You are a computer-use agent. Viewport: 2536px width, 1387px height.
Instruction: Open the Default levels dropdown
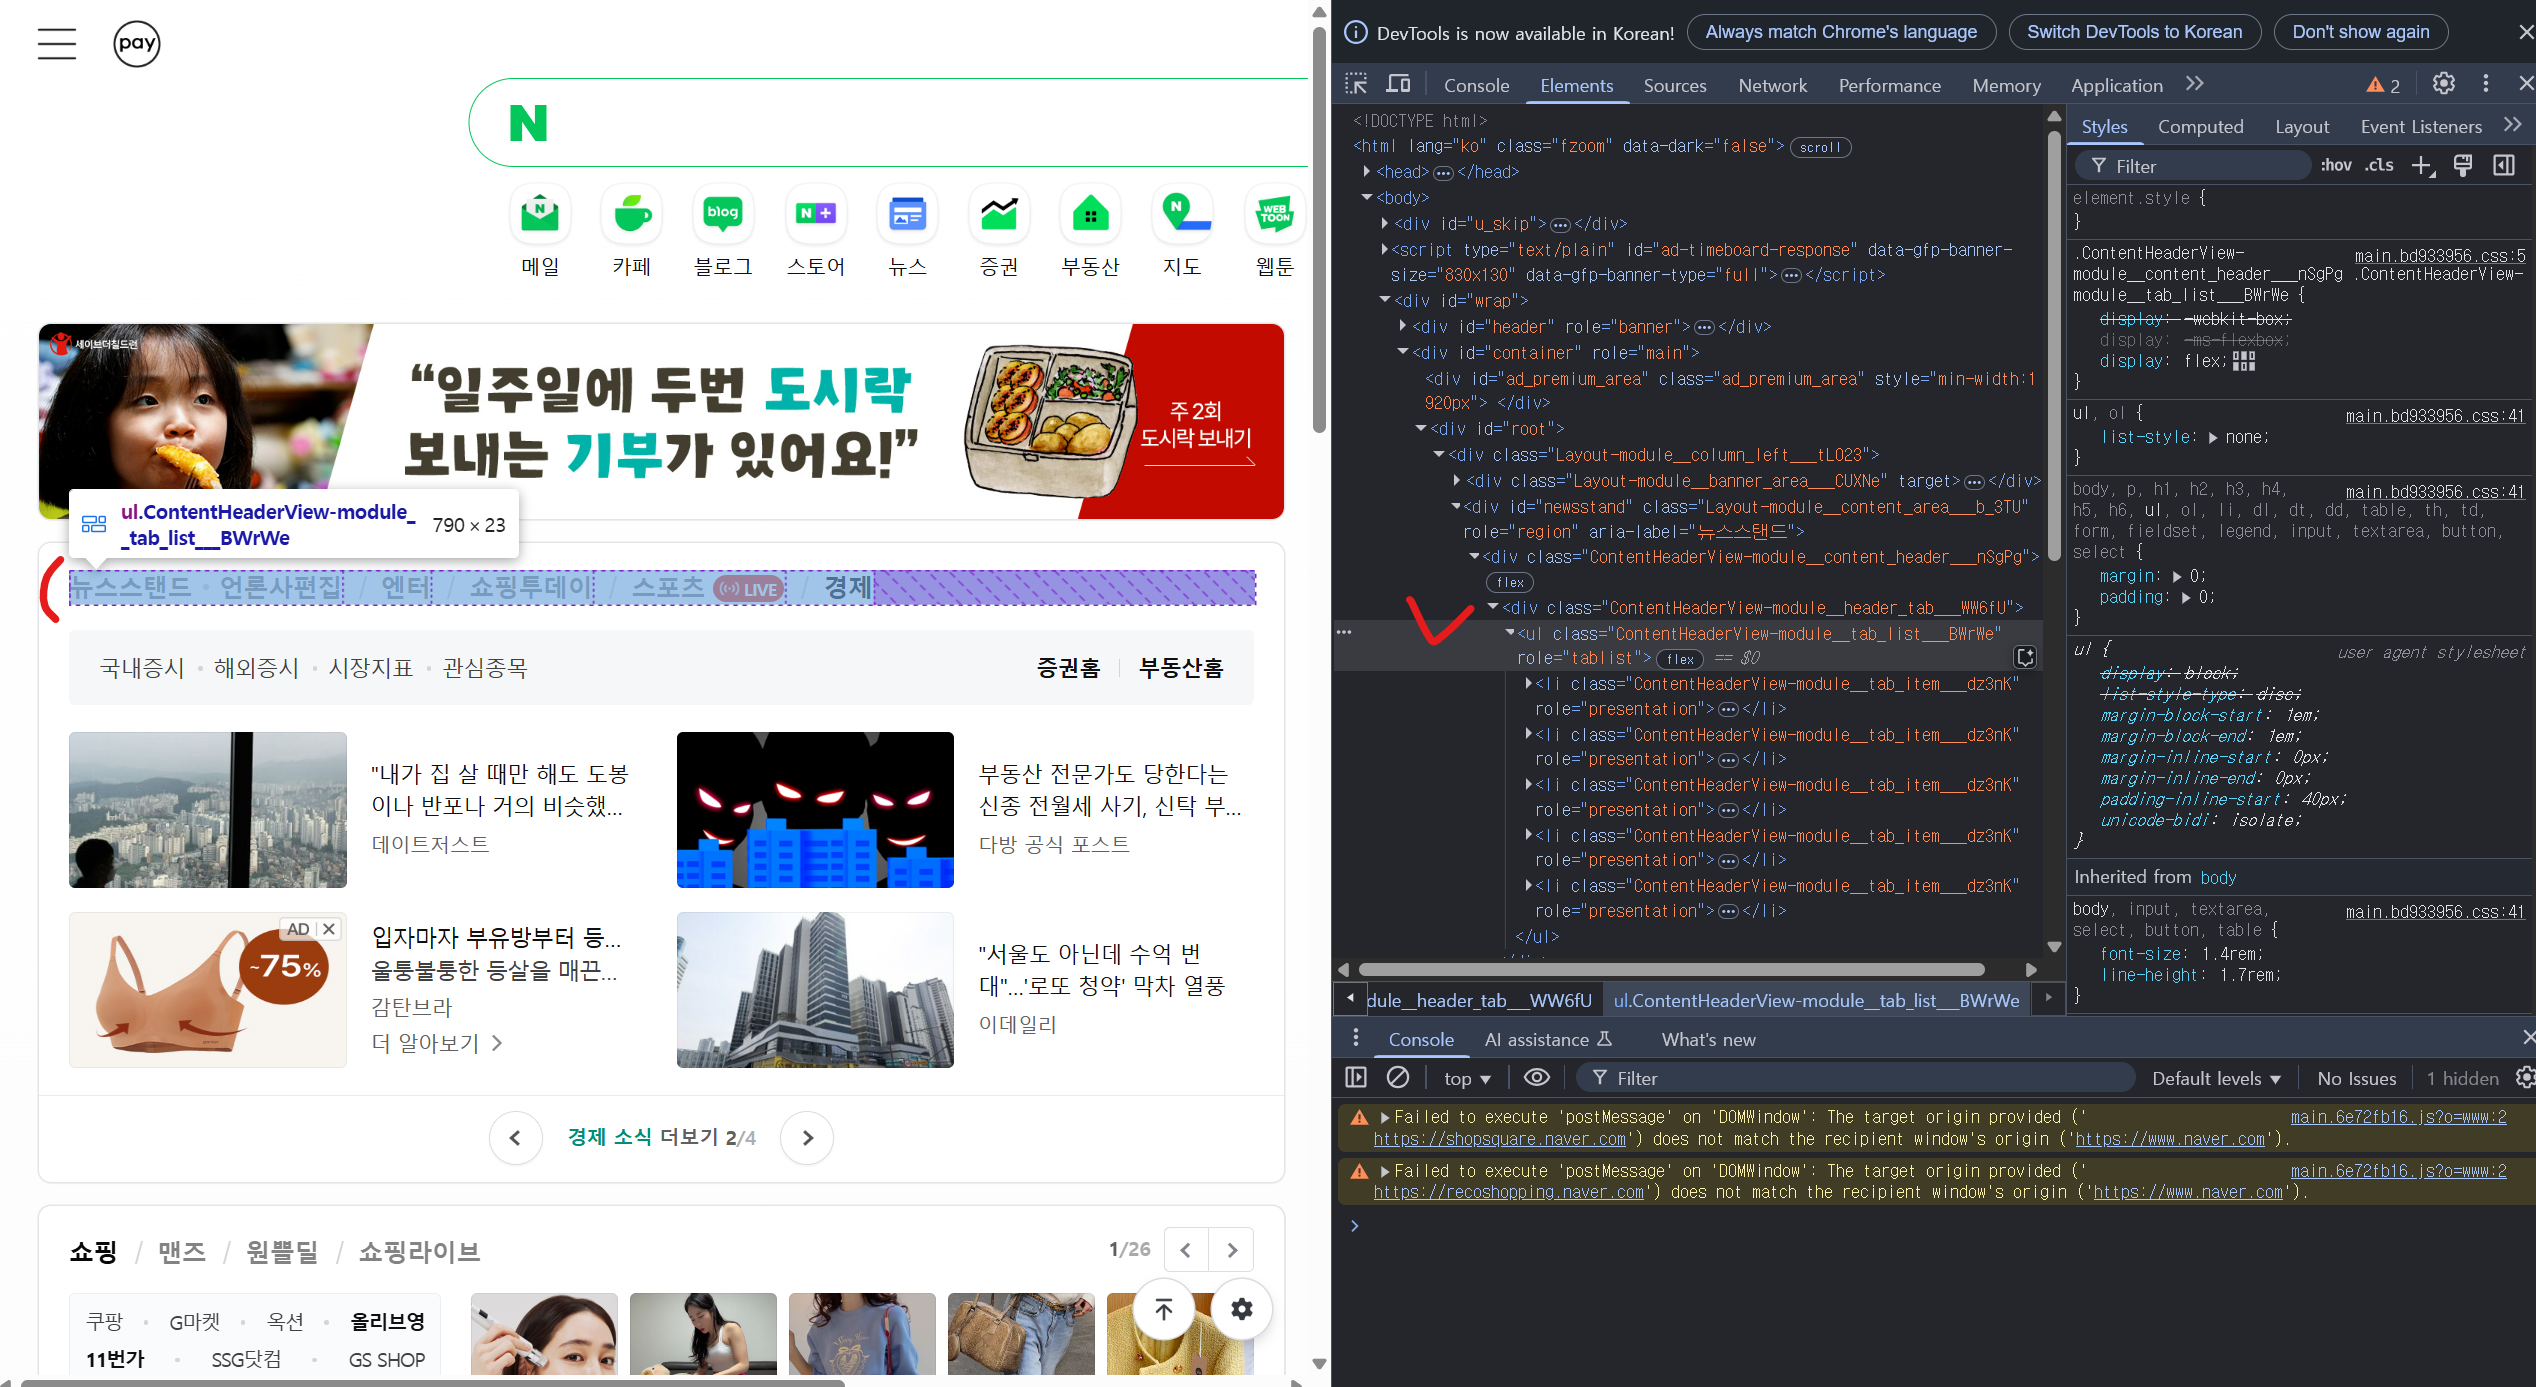(2215, 1078)
